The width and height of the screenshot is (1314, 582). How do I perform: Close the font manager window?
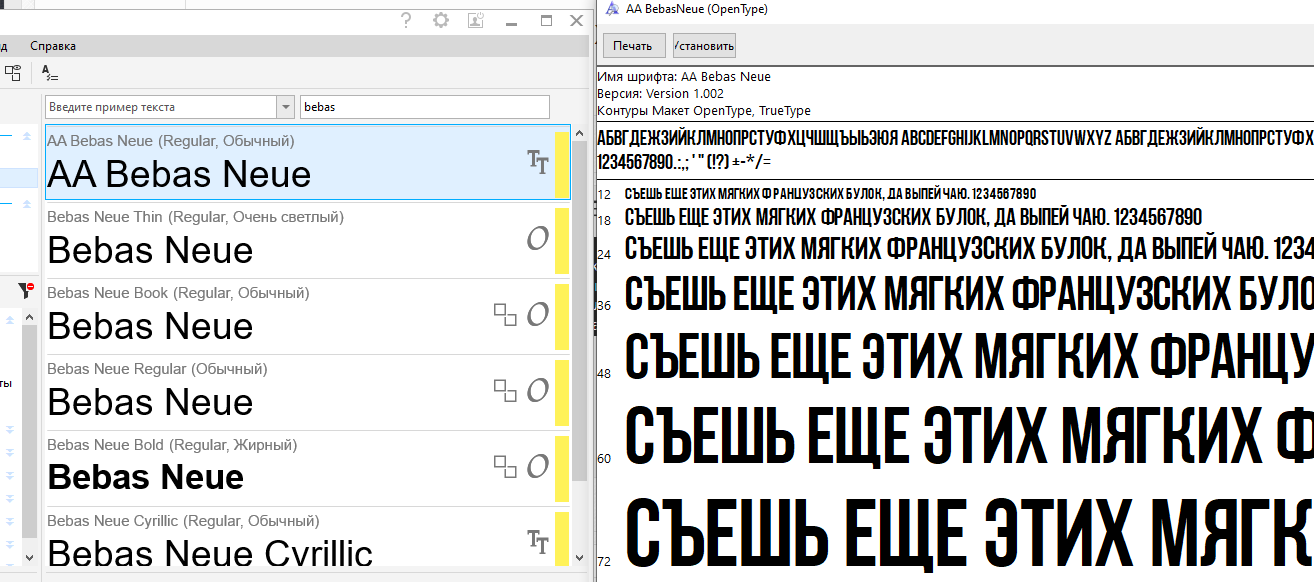[x=577, y=20]
